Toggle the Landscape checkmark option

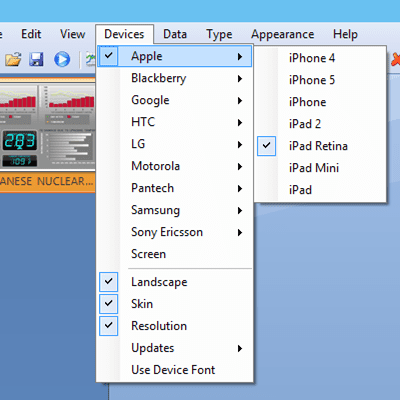pyautogui.click(x=109, y=282)
